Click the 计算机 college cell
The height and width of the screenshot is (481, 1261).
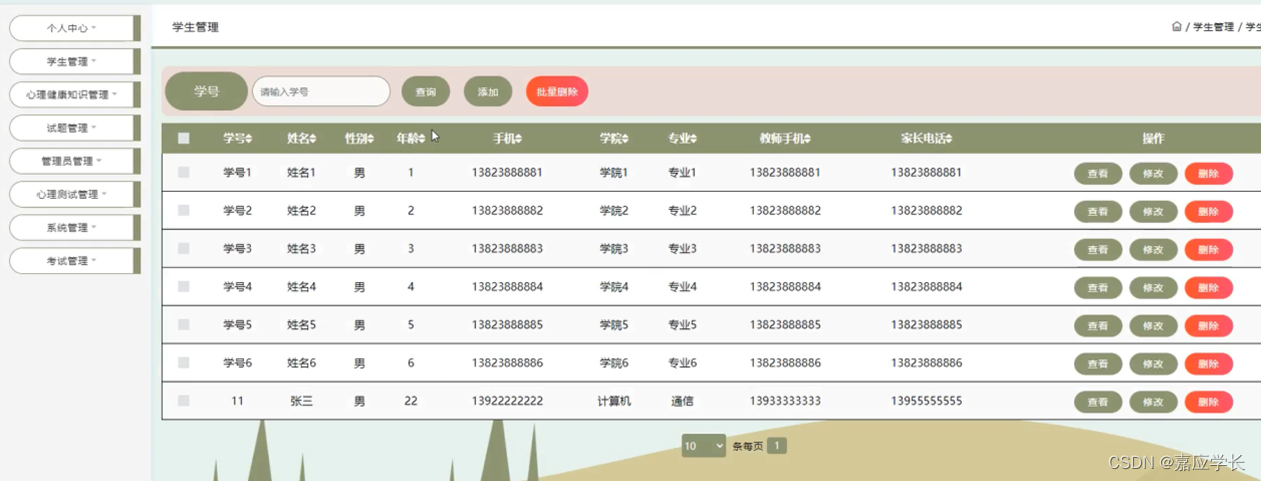point(614,401)
